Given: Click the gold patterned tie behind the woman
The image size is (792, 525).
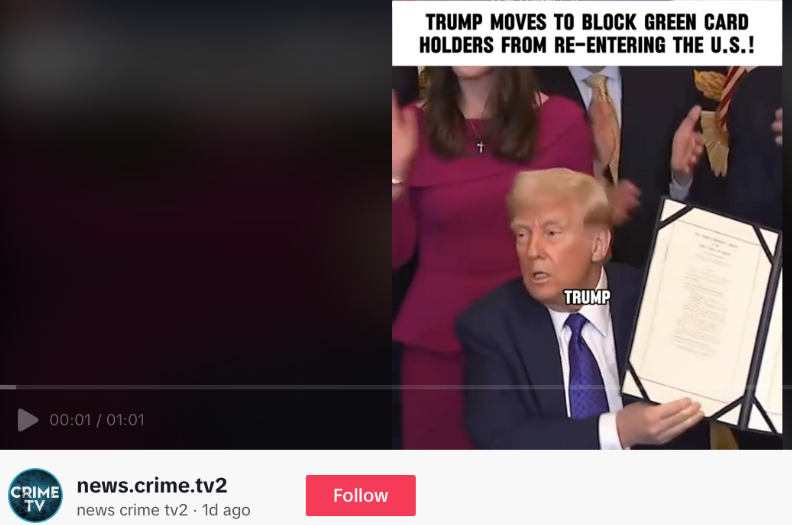Looking at the screenshot, I should [x=604, y=121].
